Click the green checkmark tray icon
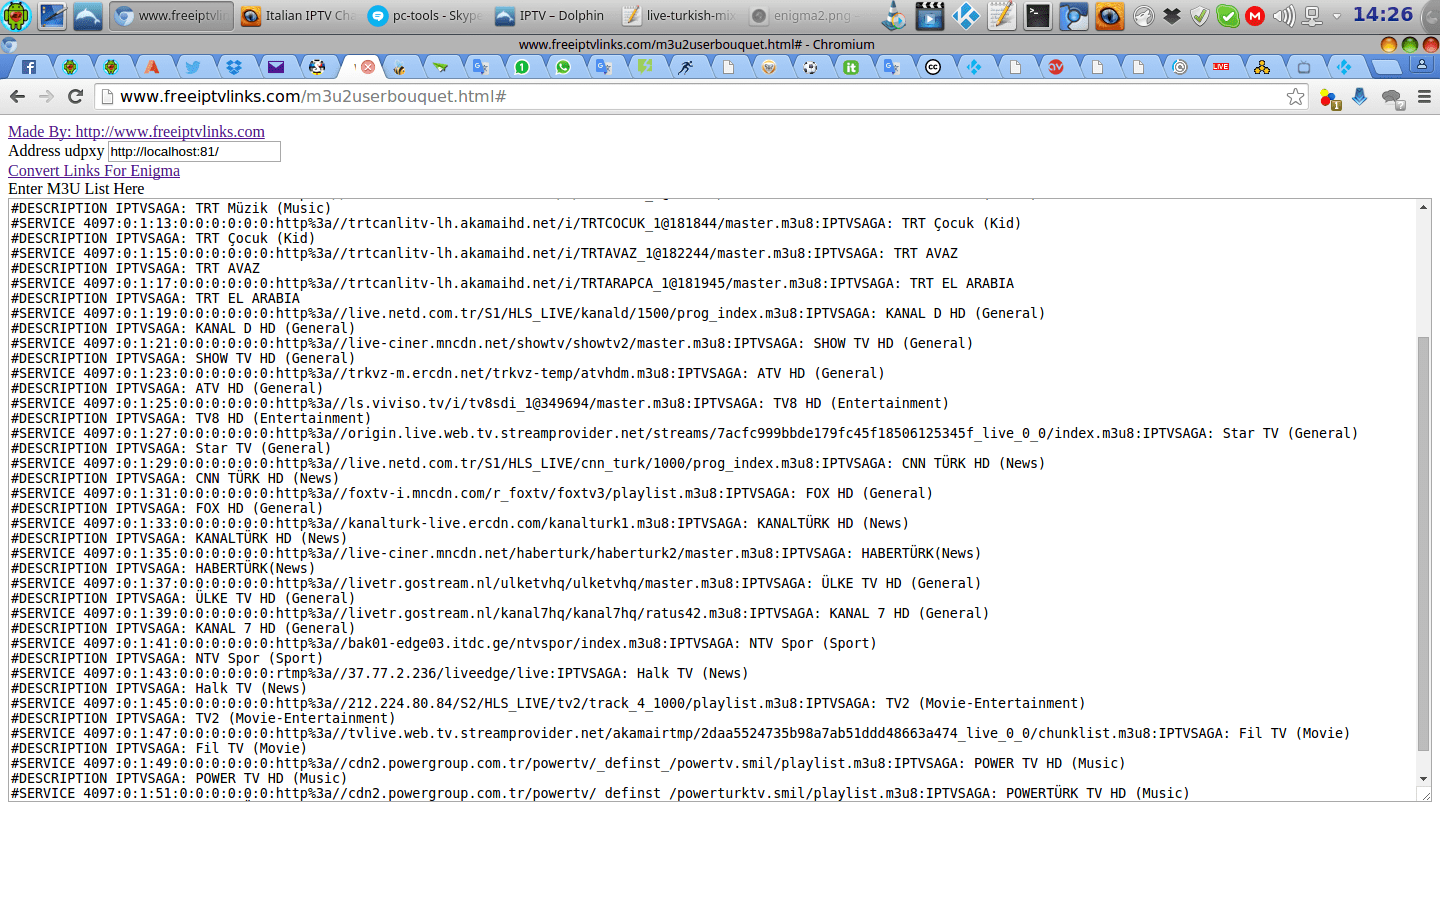1440x900 pixels. click(1228, 16)
